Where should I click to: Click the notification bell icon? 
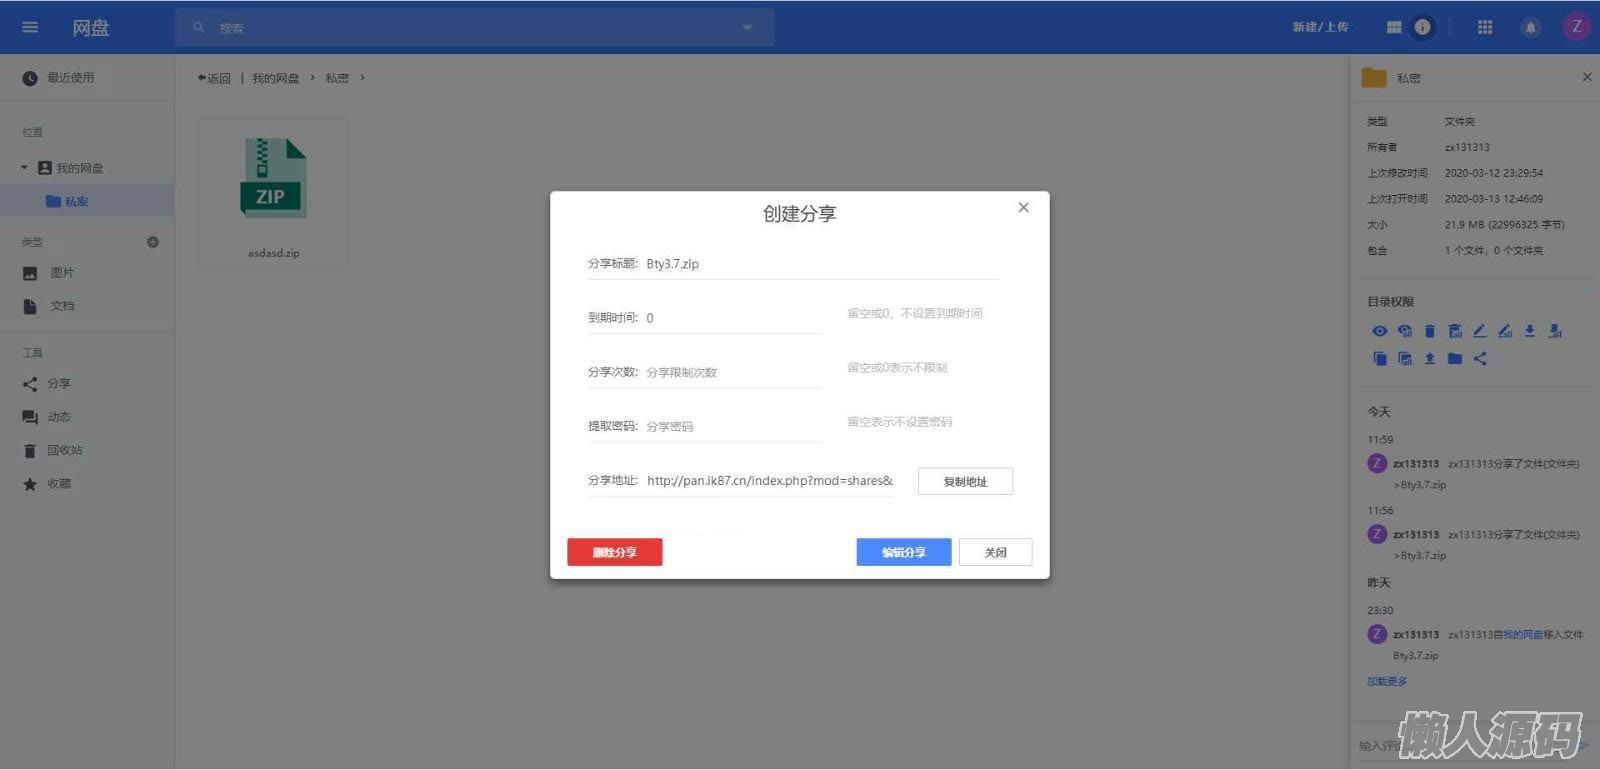pos(1530,27)
